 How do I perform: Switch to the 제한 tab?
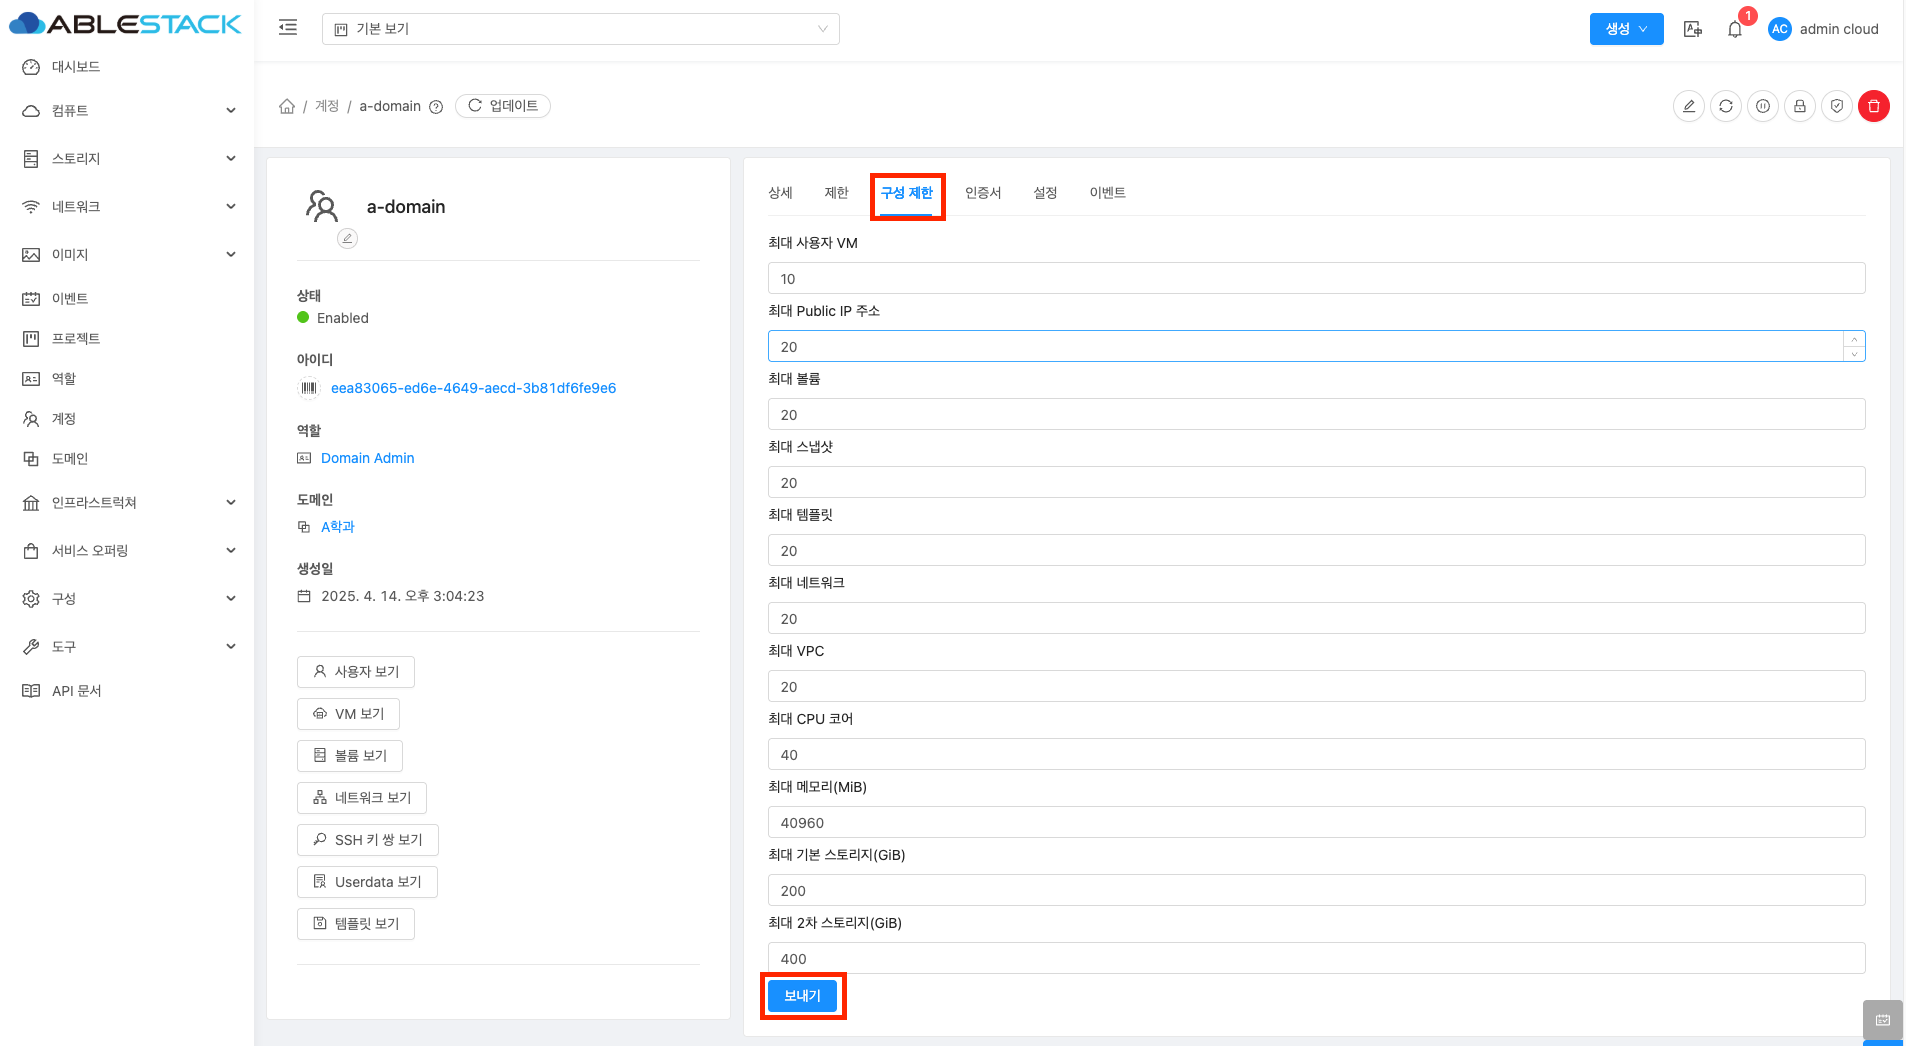[836, 193]
